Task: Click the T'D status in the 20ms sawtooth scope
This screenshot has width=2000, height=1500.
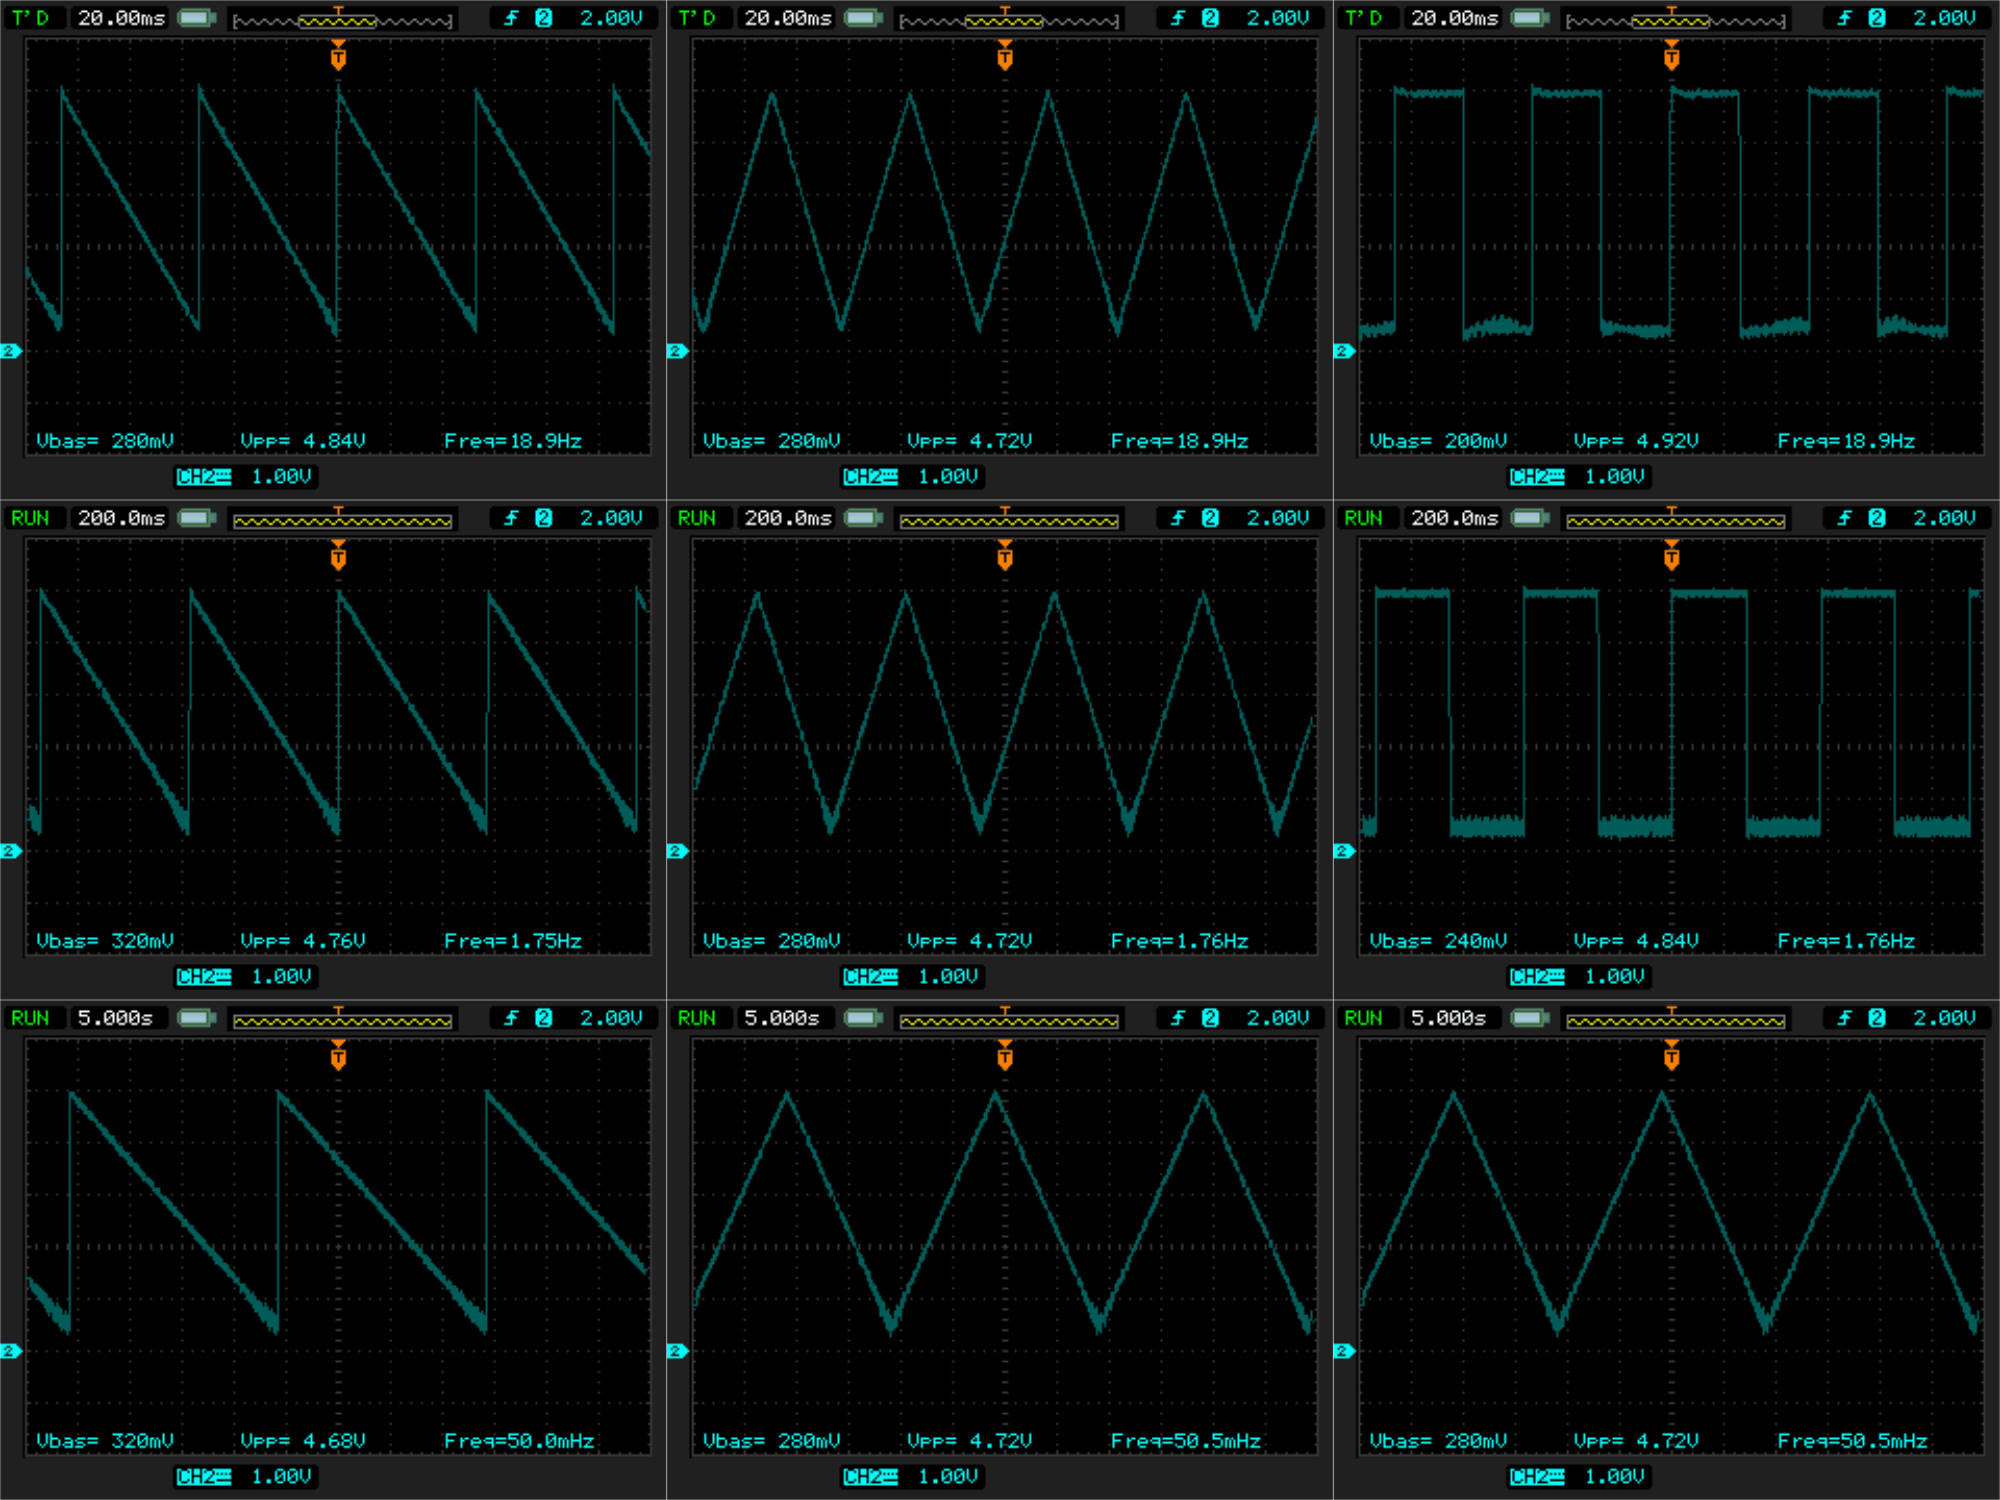Action: tap(30, 18)
